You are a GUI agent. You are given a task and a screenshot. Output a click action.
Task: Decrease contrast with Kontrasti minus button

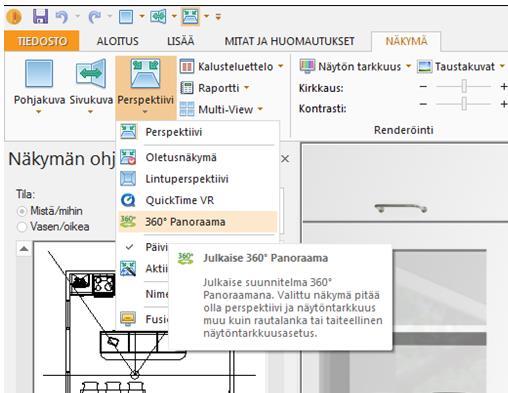click(x=423, y=104)
